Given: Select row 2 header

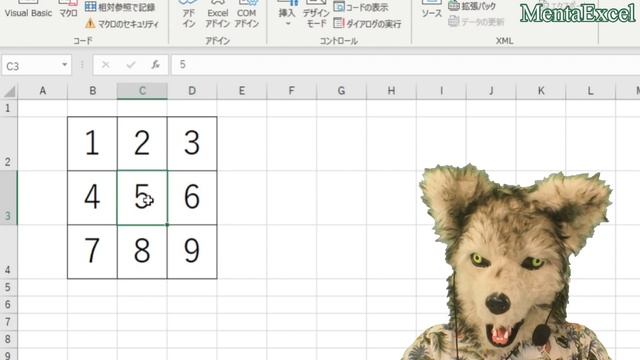Looking at the screenshot, I should (9, 144).
